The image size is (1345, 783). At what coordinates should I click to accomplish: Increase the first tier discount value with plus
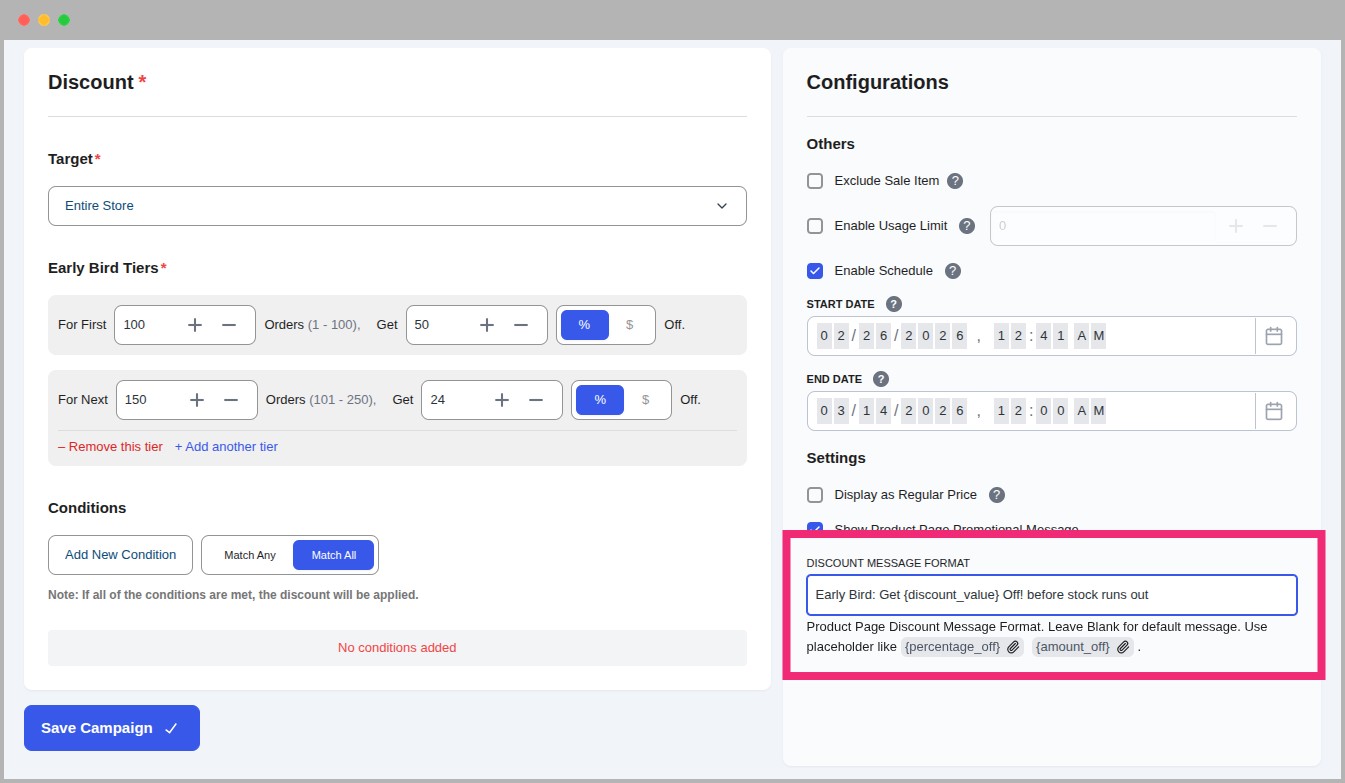click(487, 324)
